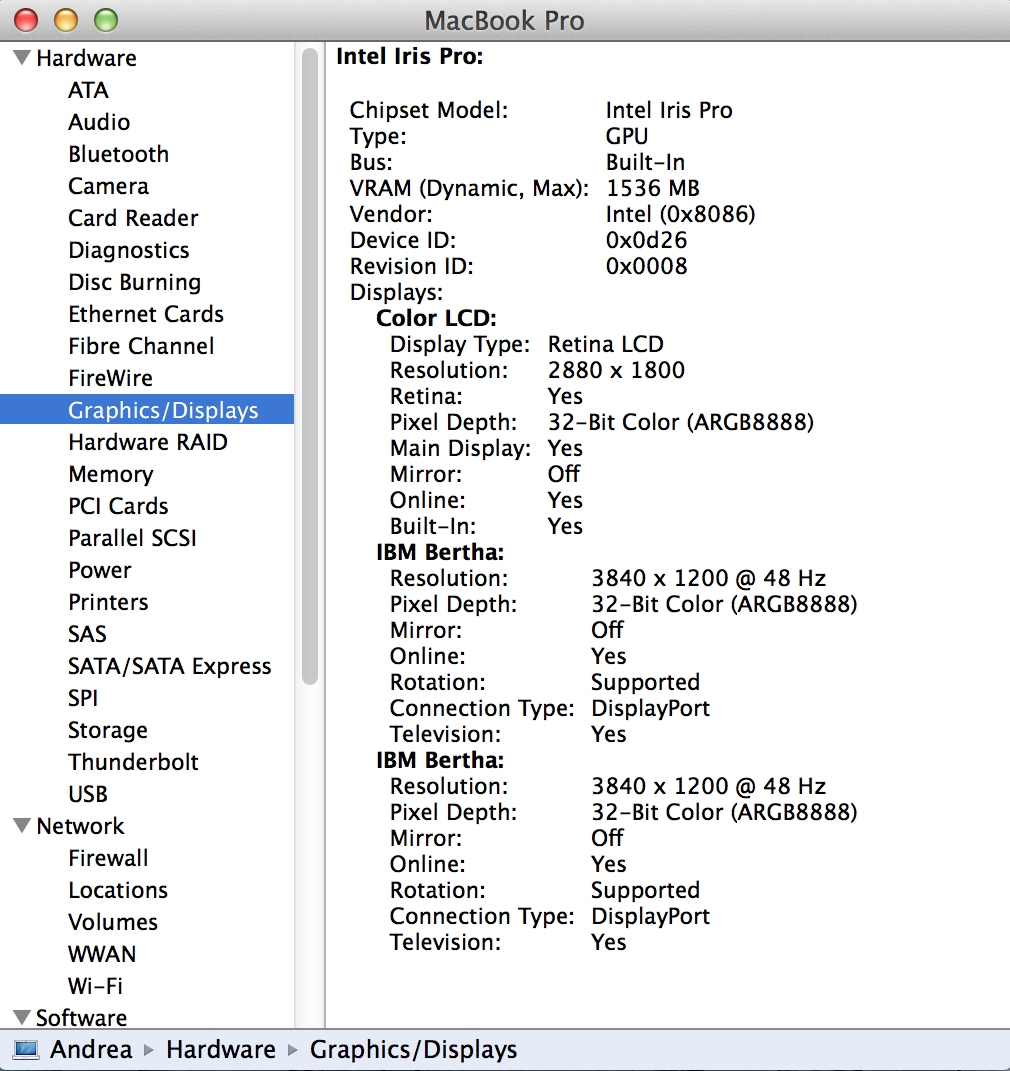Click the Color LCD heading
This screenshot has height=1071, width=1010.
pos(436,318)
